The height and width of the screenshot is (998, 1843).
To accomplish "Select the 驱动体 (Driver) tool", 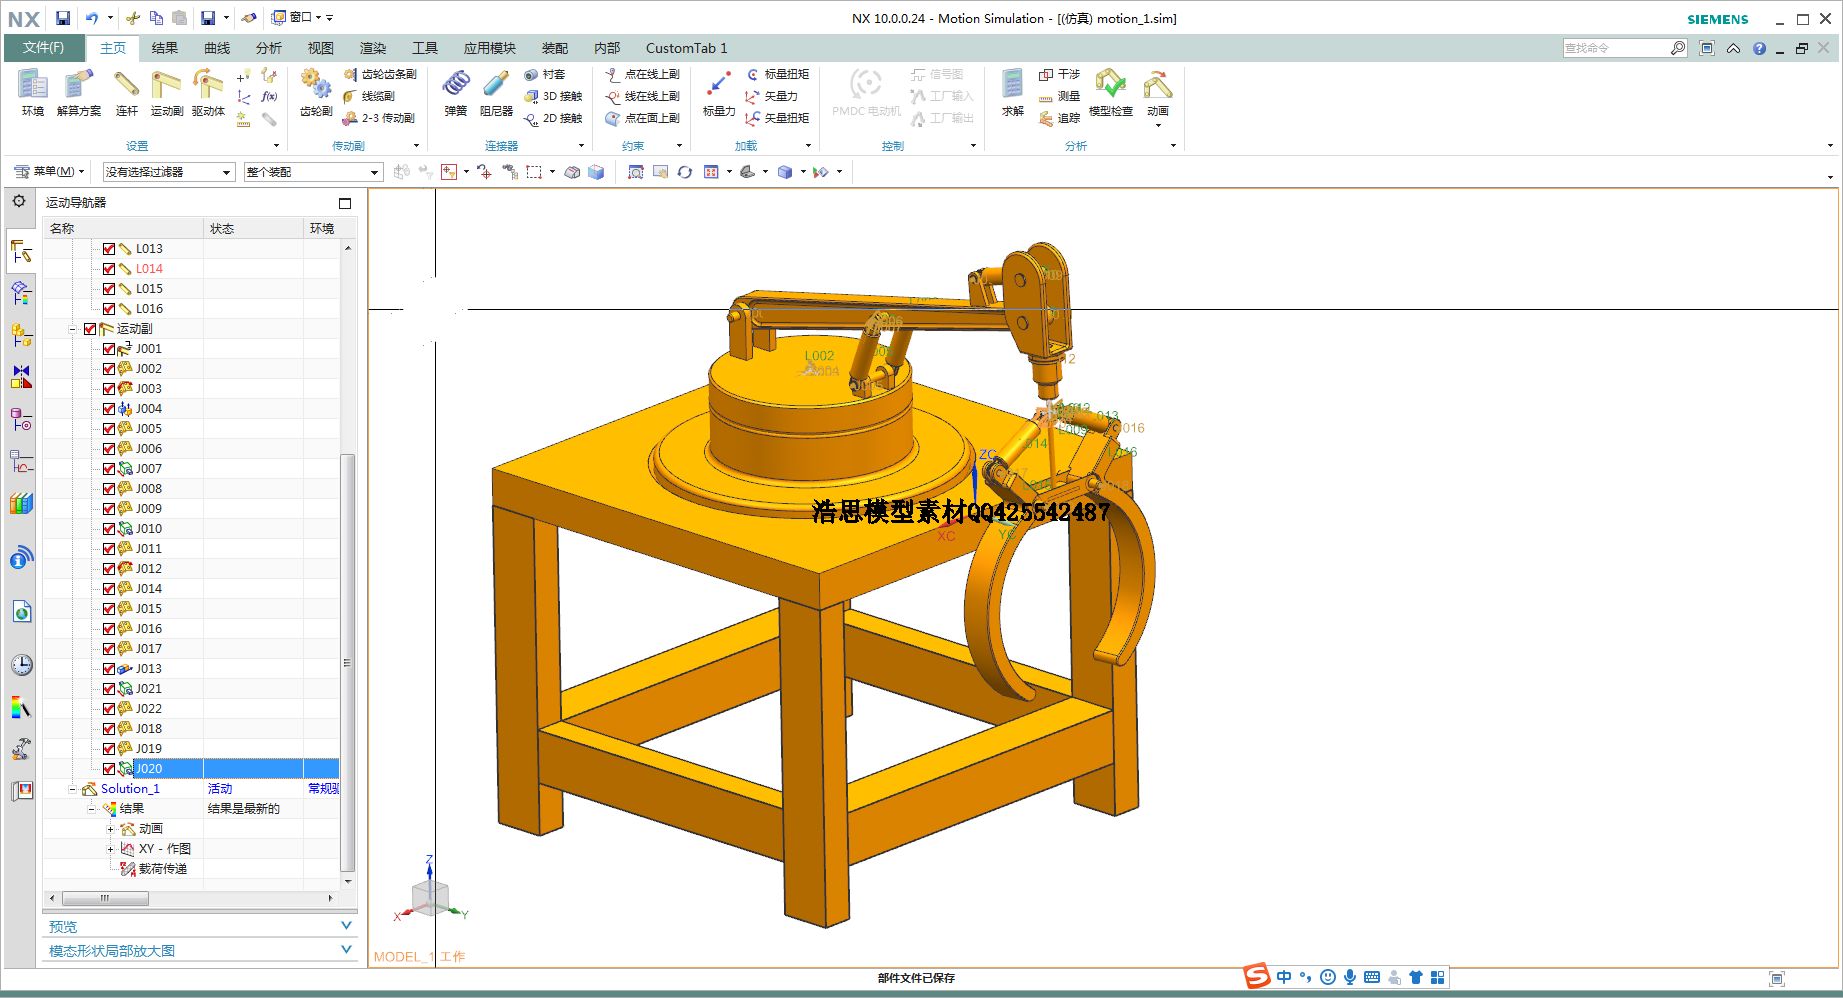I will tap(208, 93).
